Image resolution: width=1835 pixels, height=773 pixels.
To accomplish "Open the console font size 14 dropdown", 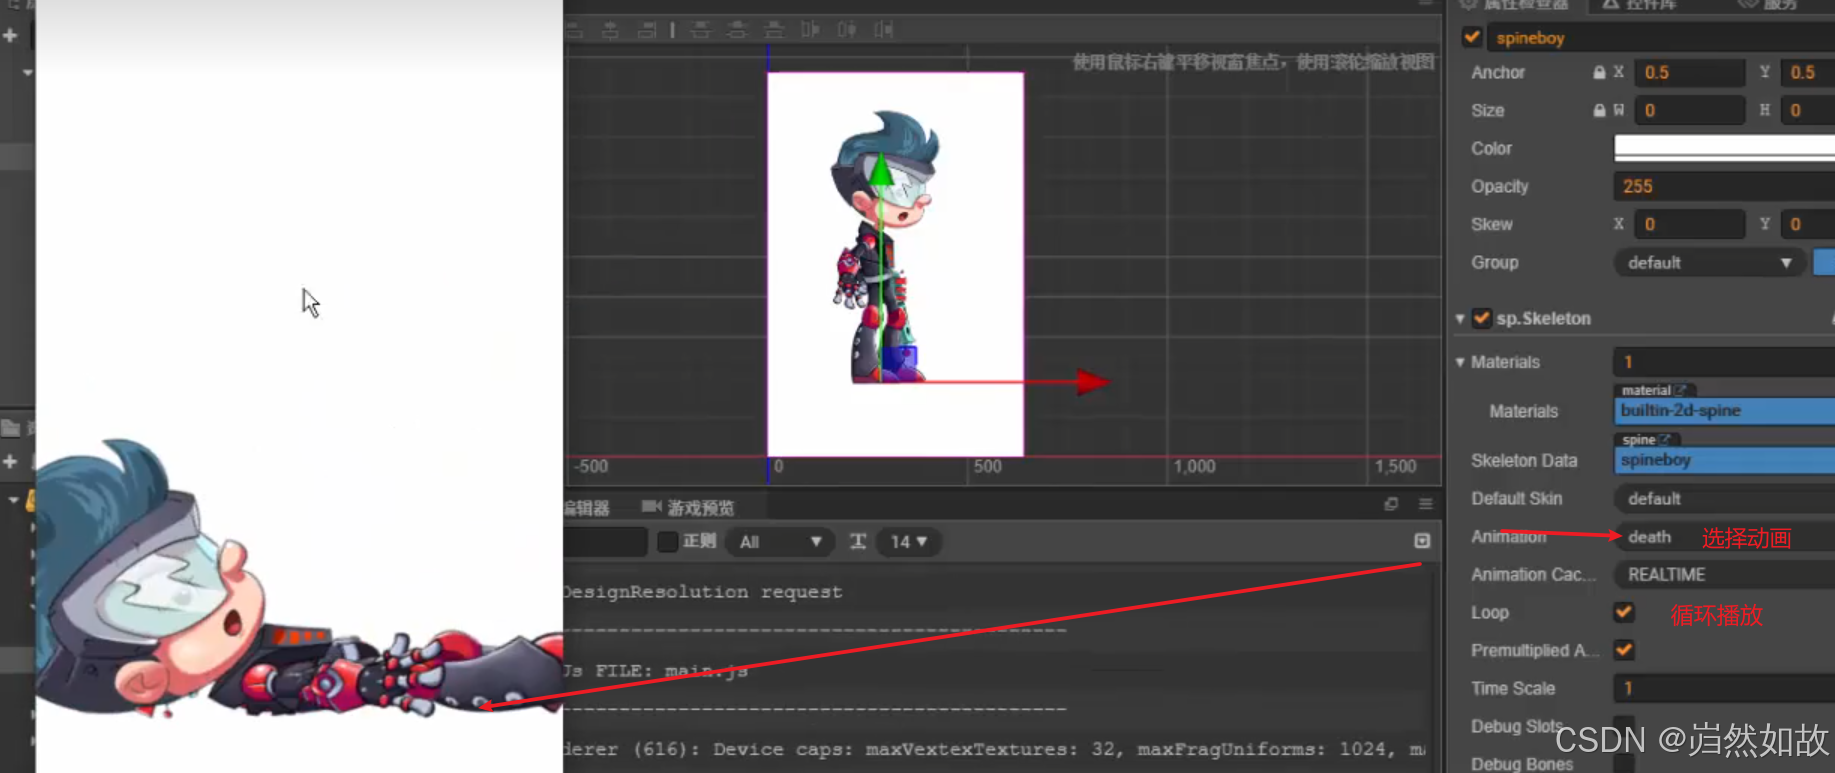I will (909, 541).
